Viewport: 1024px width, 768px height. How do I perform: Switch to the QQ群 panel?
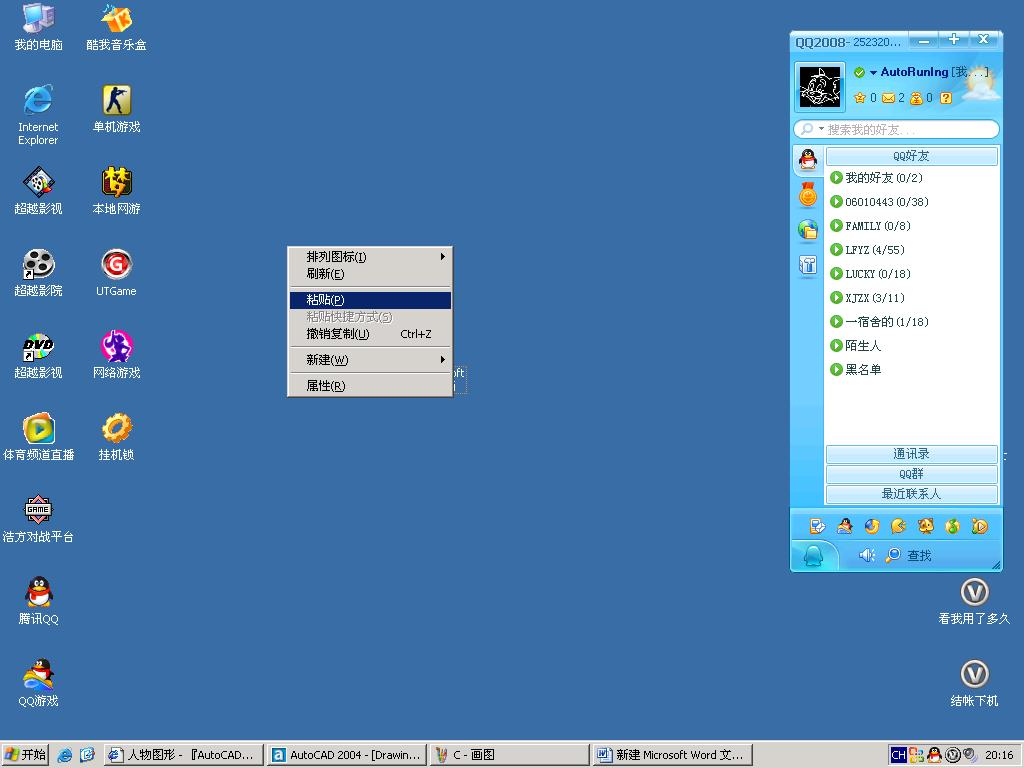tap(912, 474)
